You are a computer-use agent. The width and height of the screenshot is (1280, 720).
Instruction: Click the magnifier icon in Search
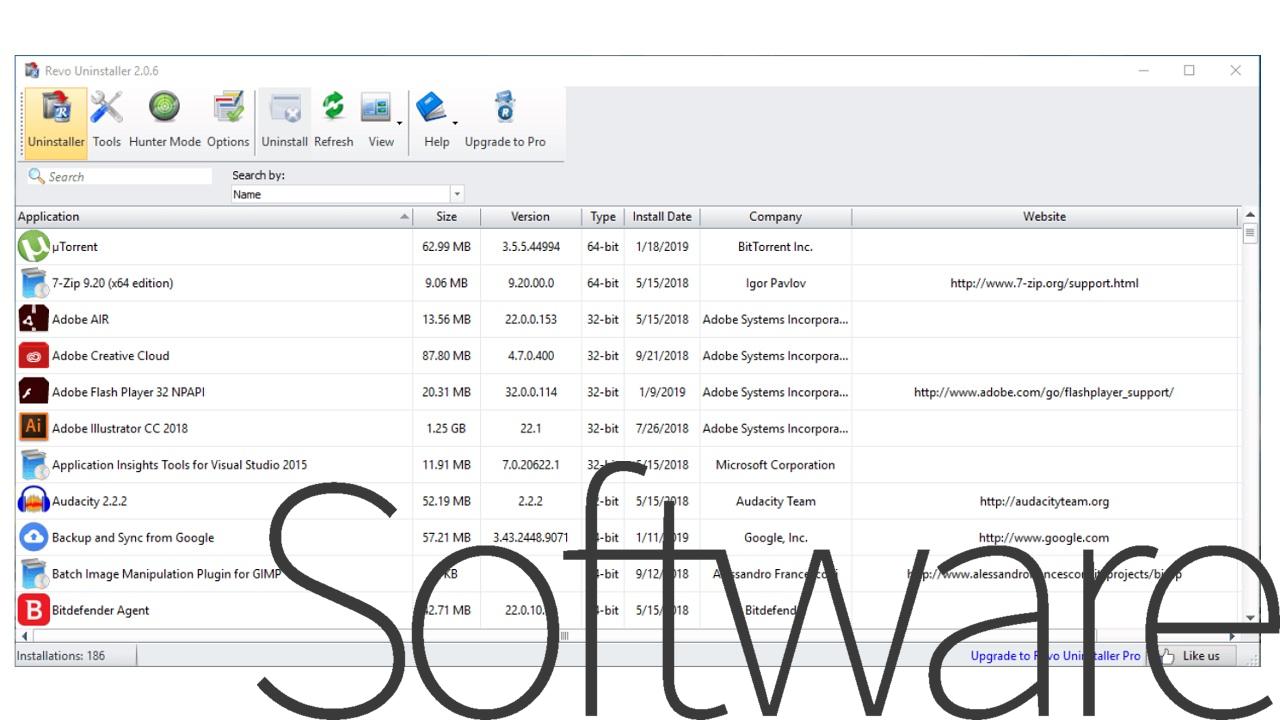[37, 176]
